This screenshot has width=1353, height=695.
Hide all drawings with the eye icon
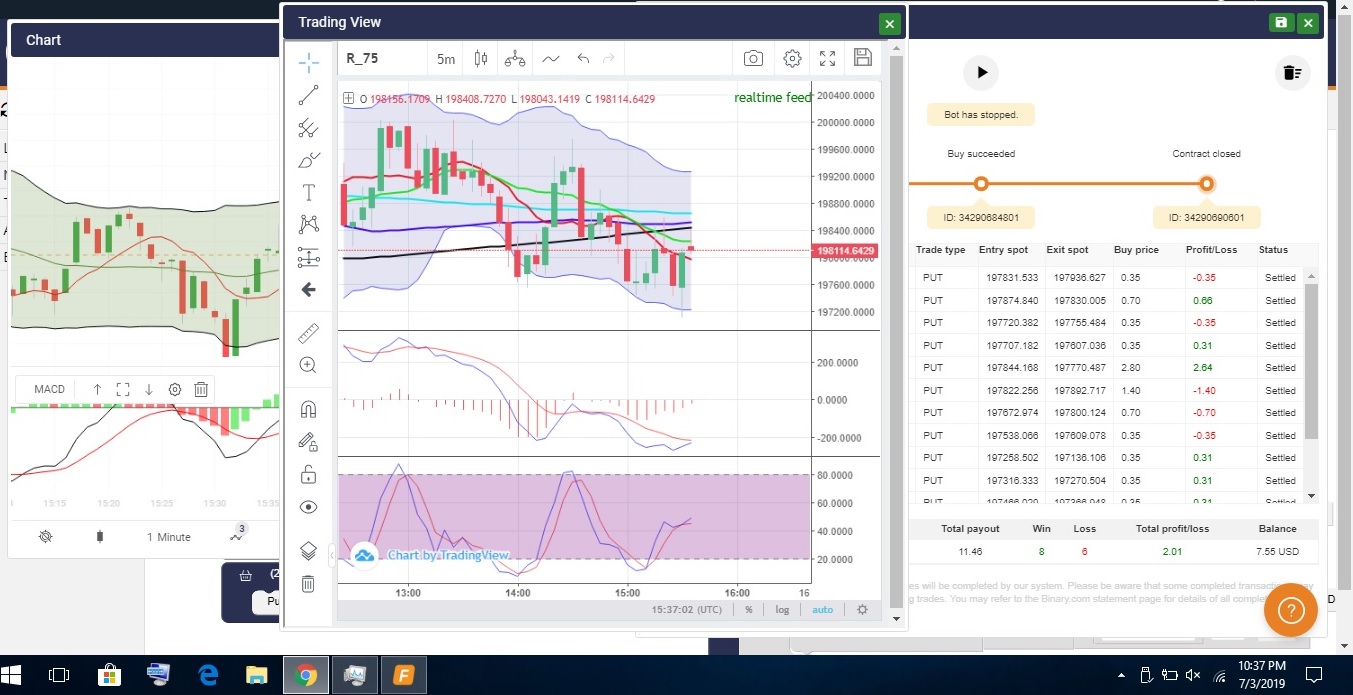click(x=308, y=507)
